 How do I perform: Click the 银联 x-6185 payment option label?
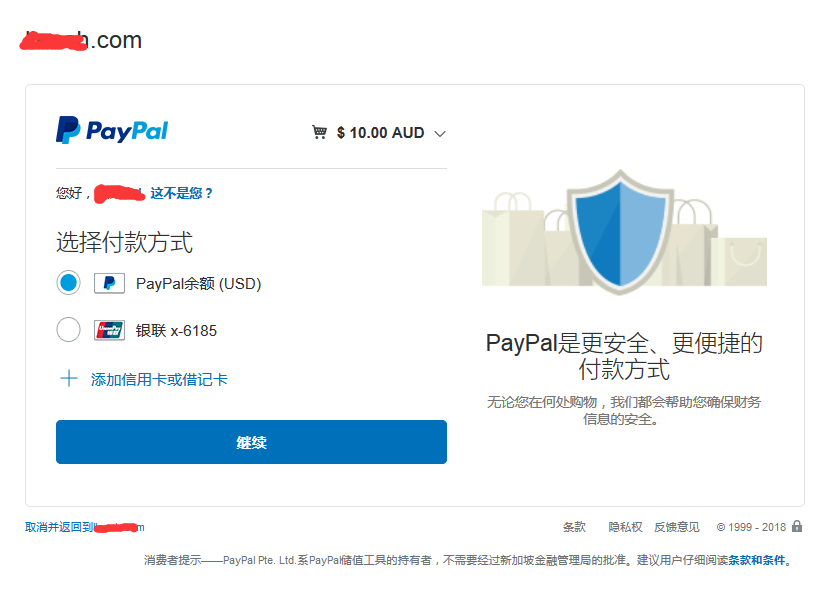[x=176, y=331]
